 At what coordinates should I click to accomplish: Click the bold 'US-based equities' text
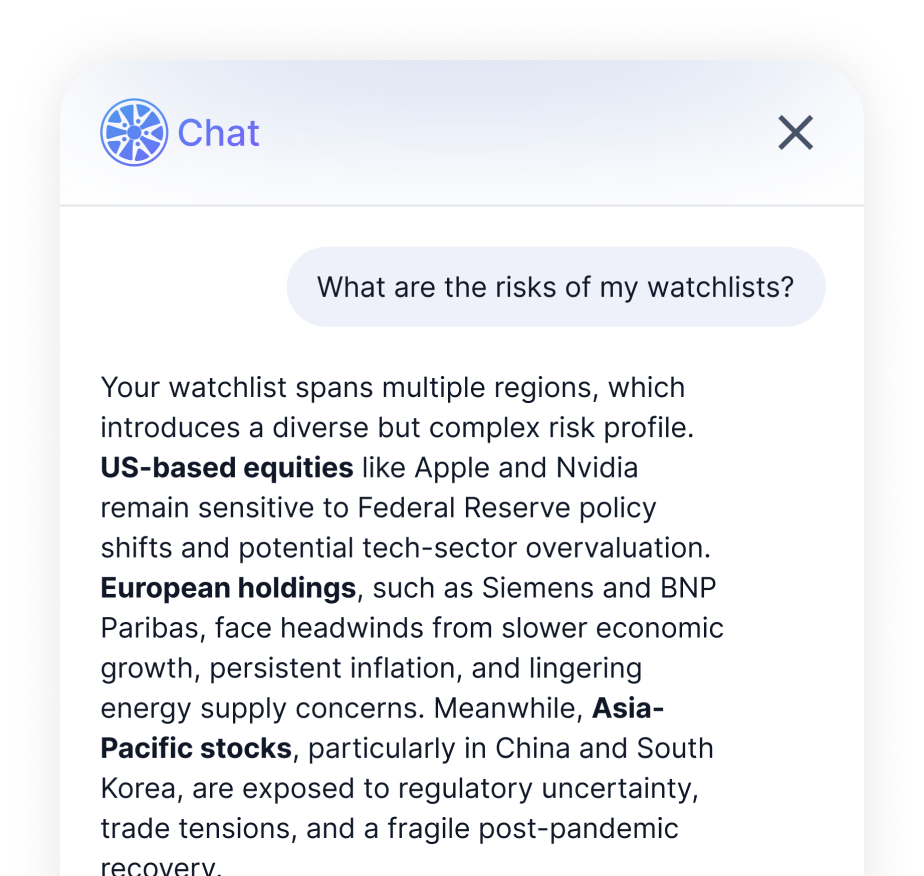click(x=227, y=468)
